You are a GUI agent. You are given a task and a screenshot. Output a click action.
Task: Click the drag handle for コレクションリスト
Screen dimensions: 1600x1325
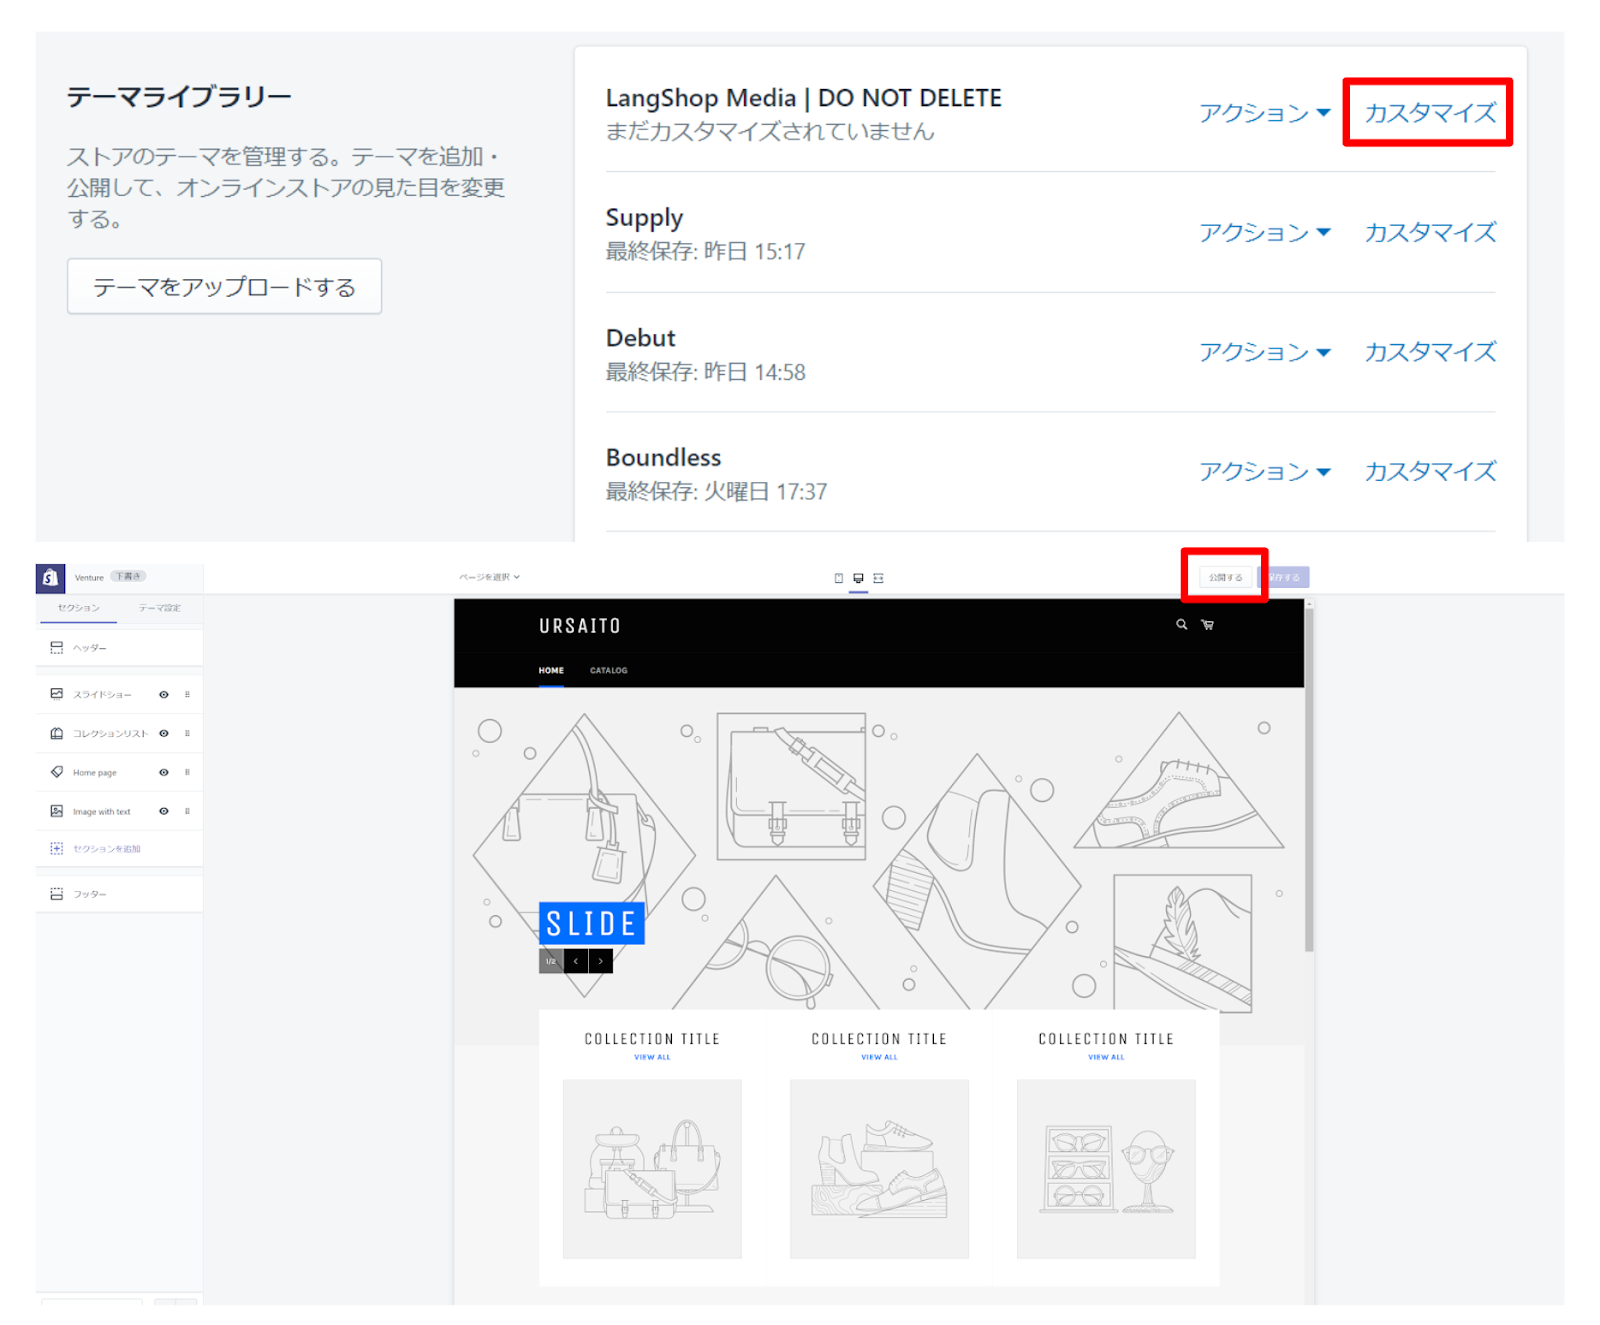187,733
